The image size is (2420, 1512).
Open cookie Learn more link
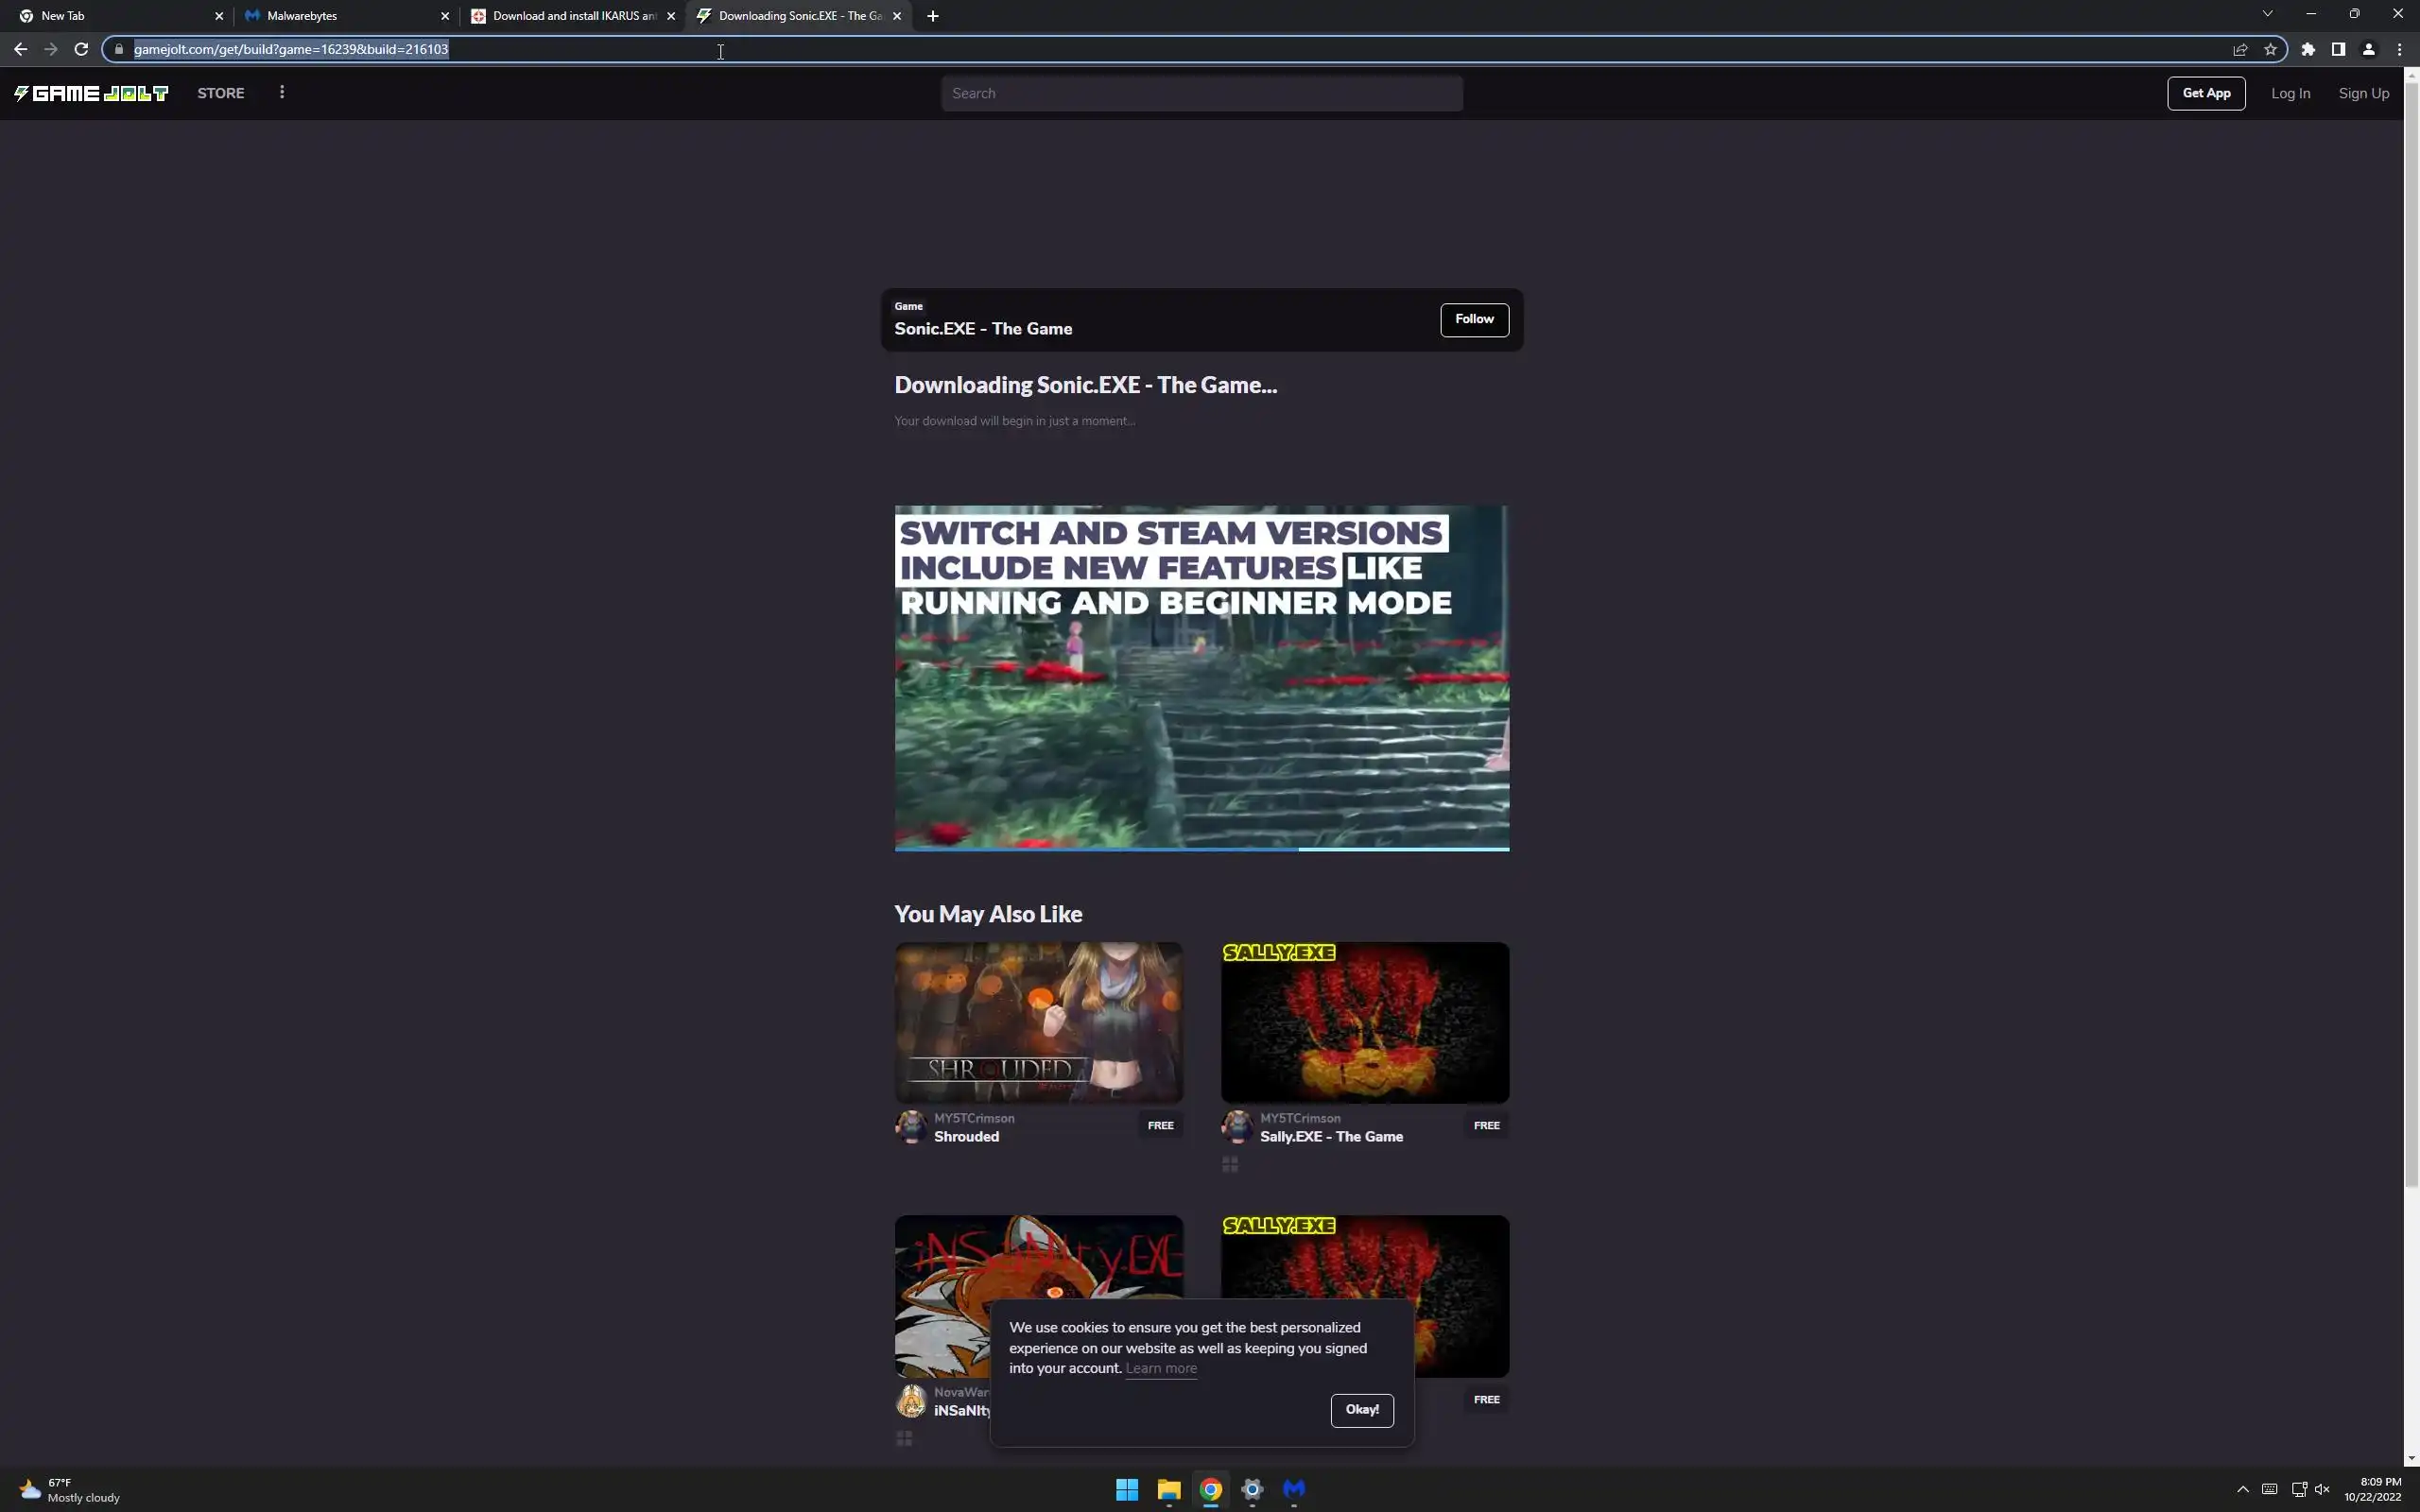tap(1160, 1368)
